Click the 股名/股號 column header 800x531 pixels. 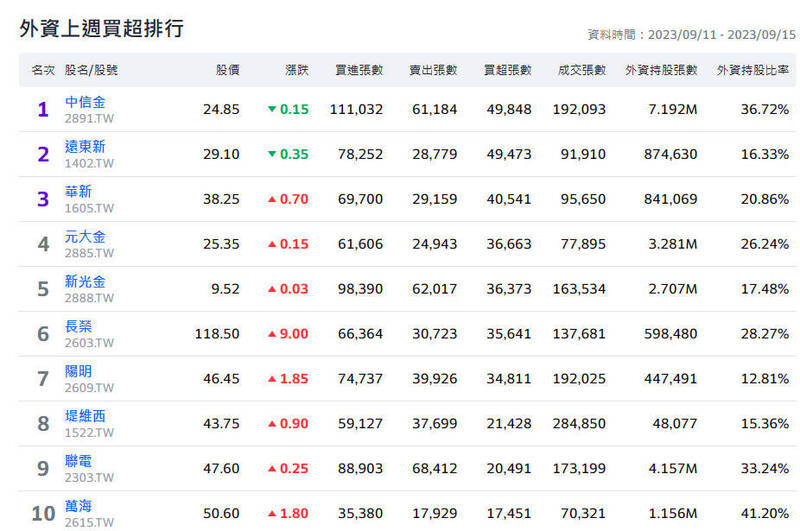91,70
